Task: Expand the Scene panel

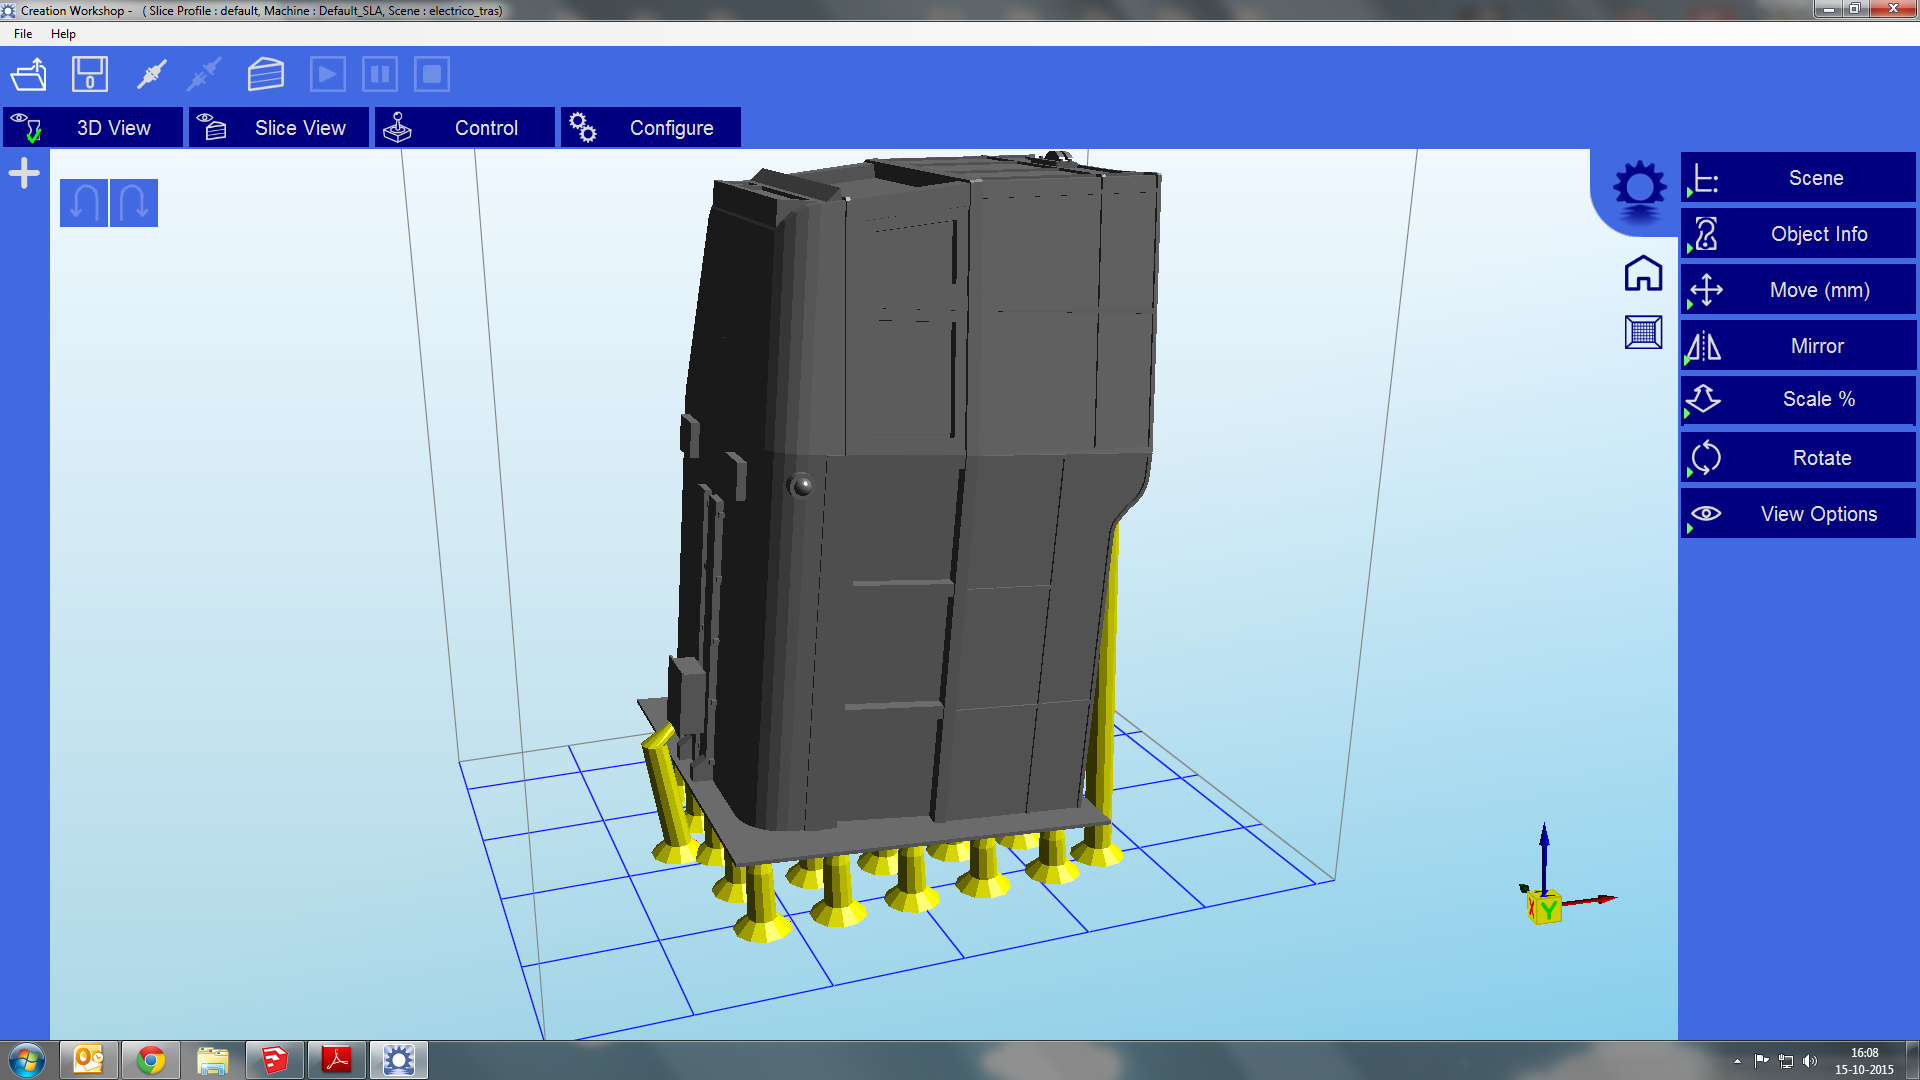Action: 1798,178
